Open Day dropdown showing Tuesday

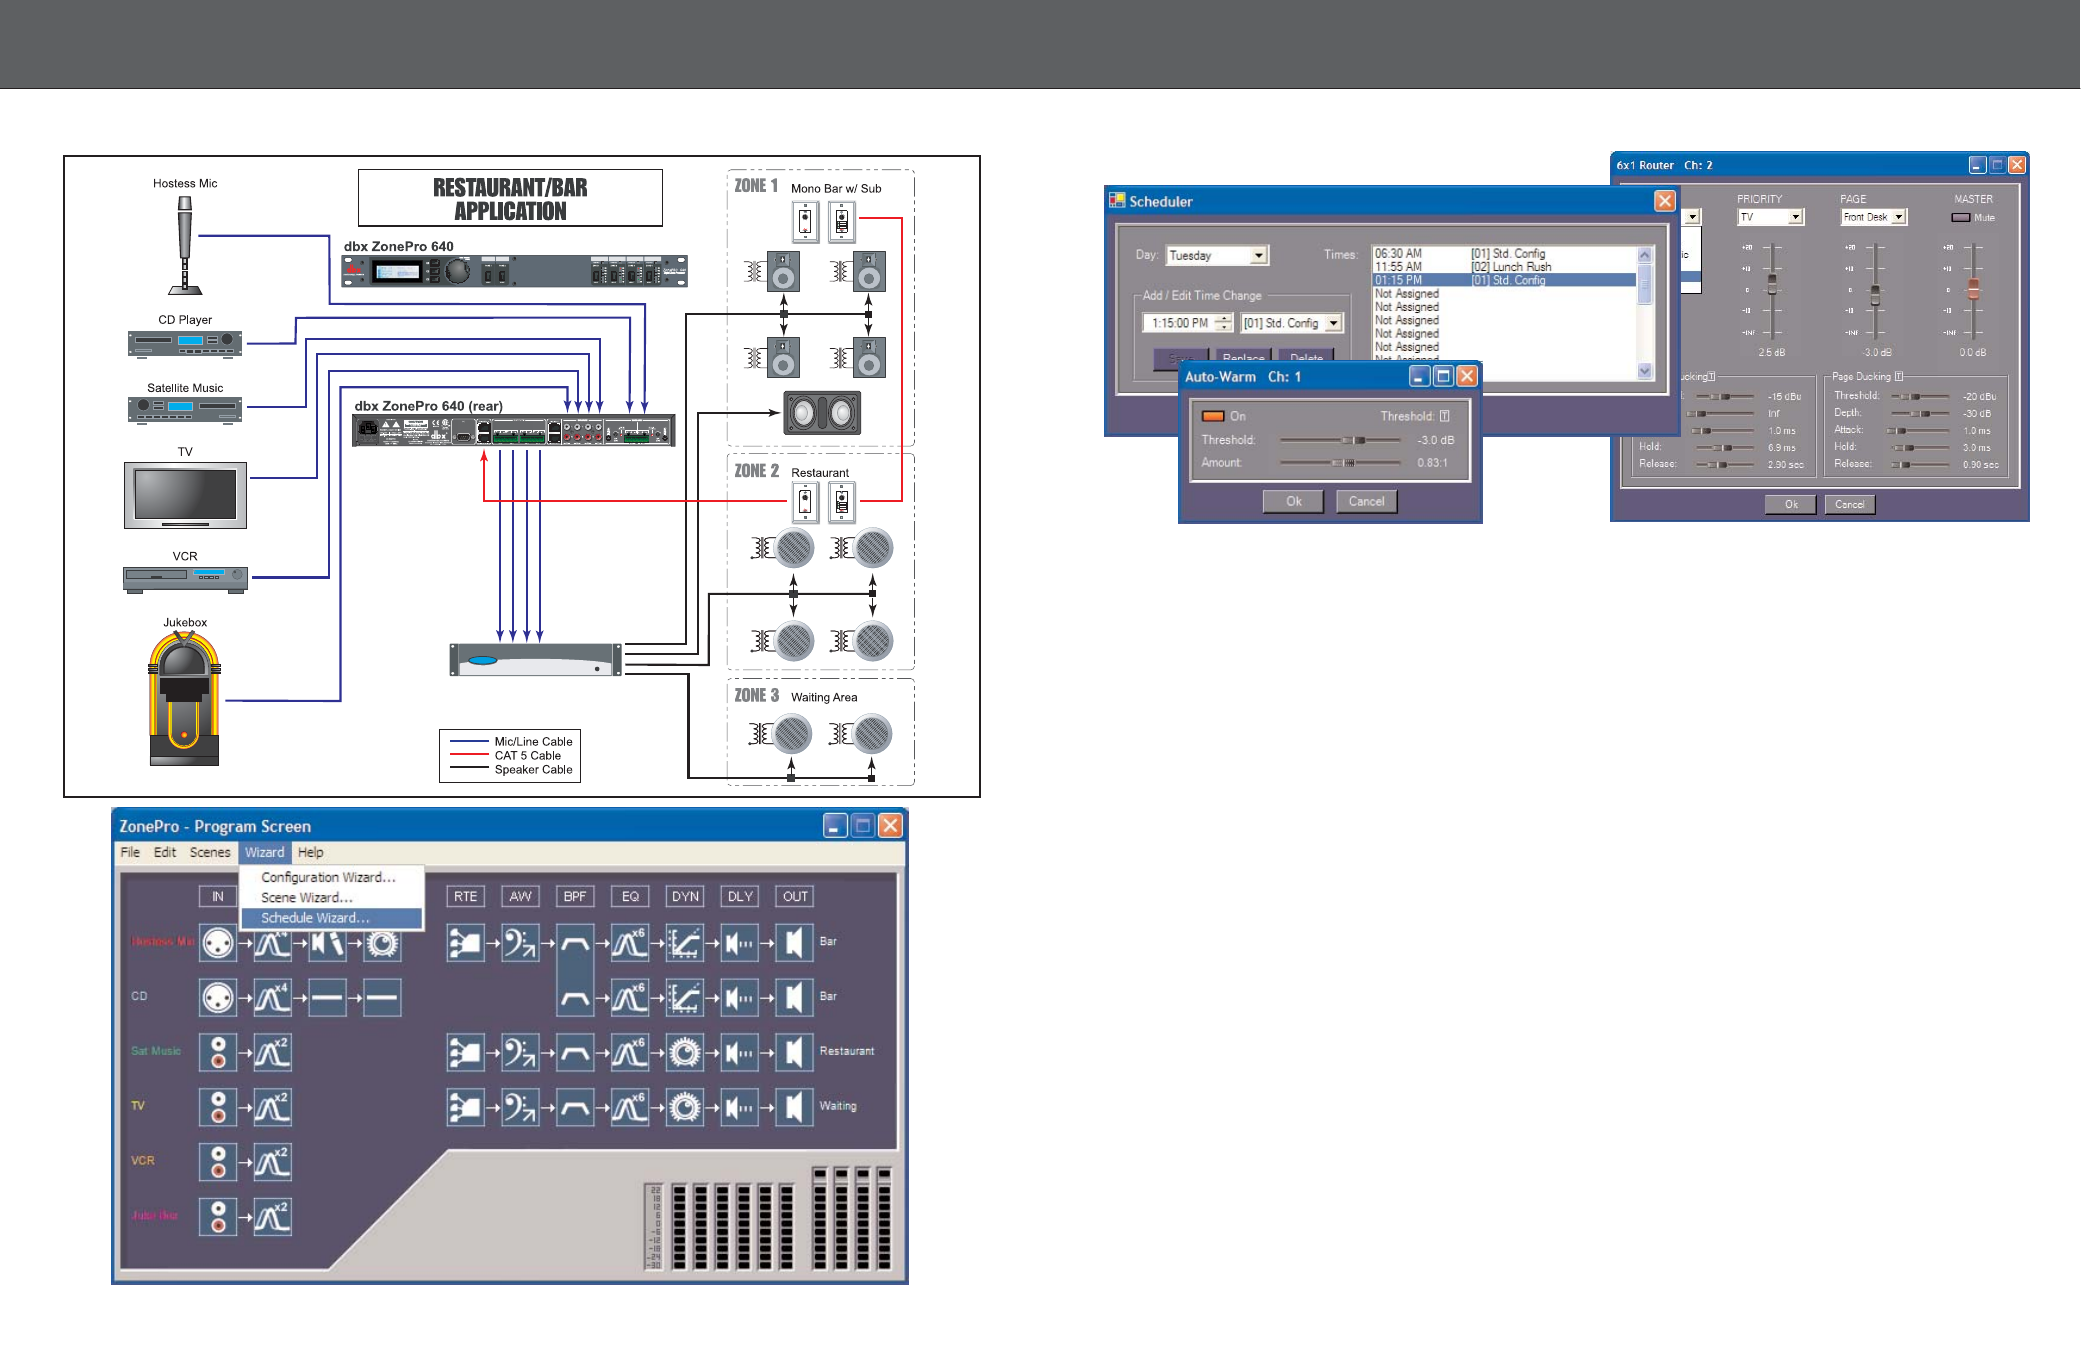pos(1217,255)
